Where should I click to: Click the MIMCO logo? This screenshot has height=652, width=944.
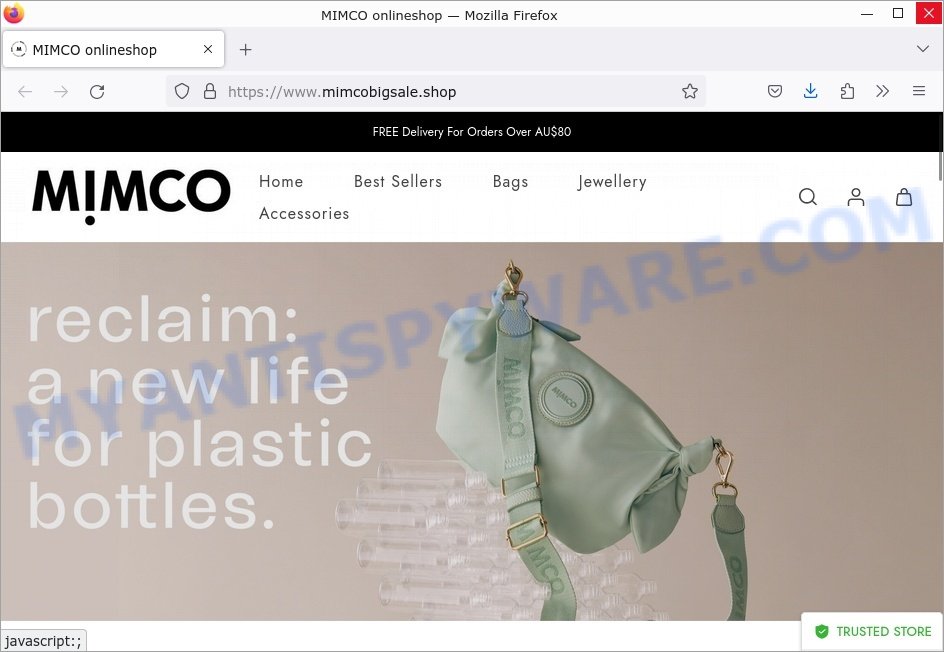click(131, 197)
